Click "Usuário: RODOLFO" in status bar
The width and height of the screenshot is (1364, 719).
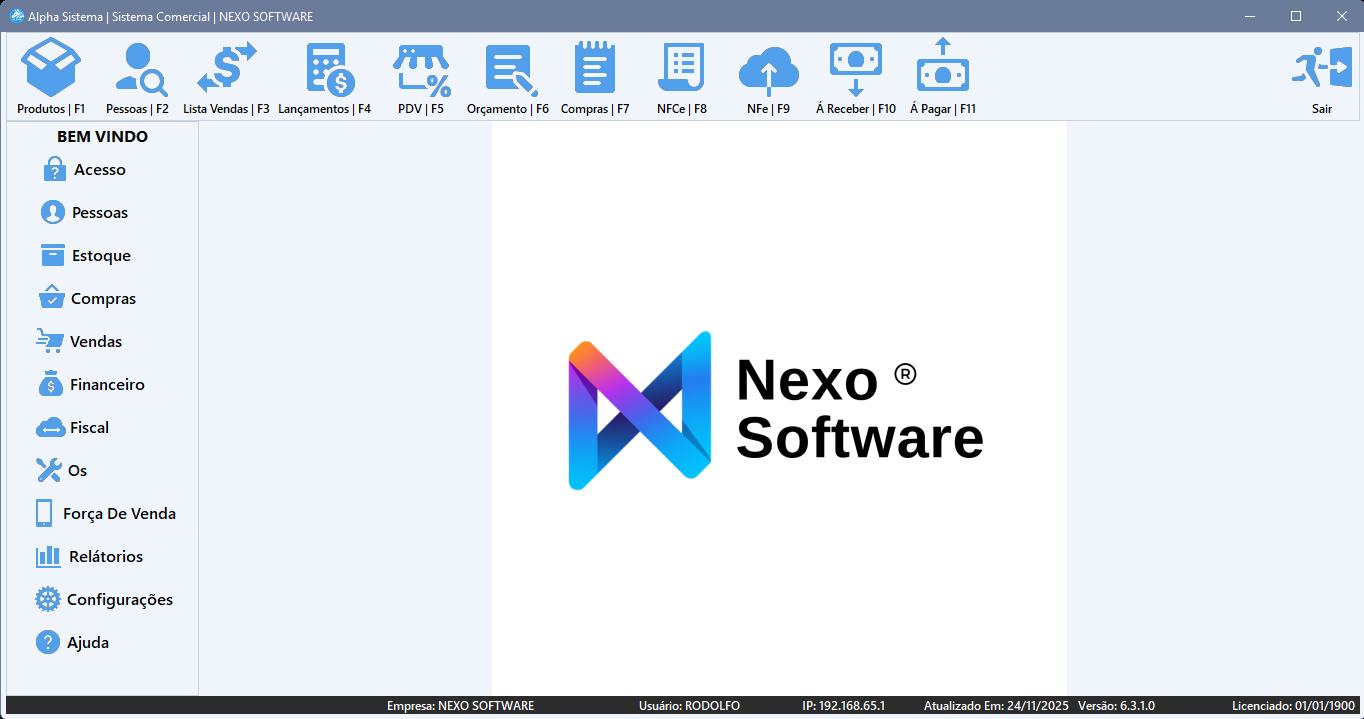(x=689, y=706)
